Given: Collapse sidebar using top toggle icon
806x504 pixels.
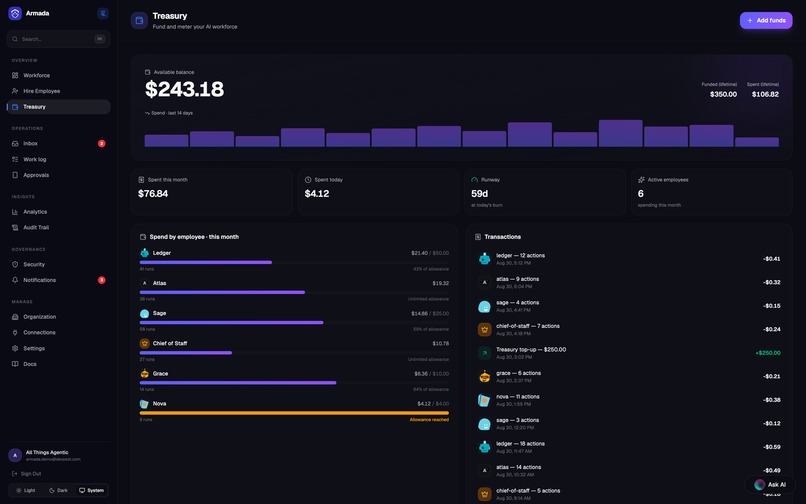Looking at the screenshot, I should tap(103, 13).
